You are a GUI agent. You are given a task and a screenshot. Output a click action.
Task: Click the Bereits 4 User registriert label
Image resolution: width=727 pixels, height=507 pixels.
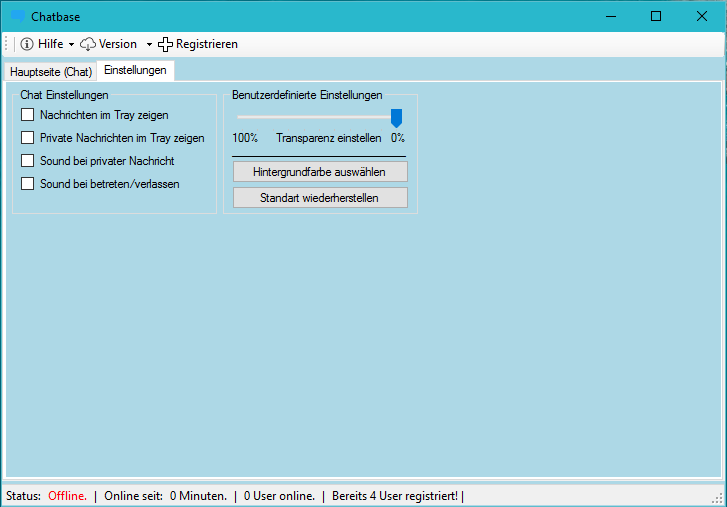(395, 496)
